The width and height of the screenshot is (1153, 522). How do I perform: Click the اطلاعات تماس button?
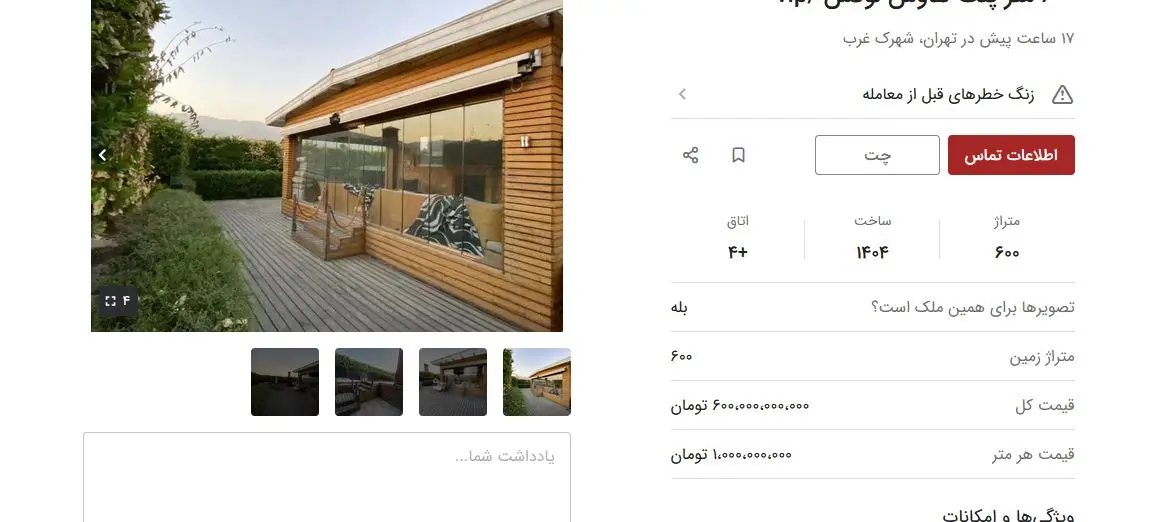point(1011,155)
